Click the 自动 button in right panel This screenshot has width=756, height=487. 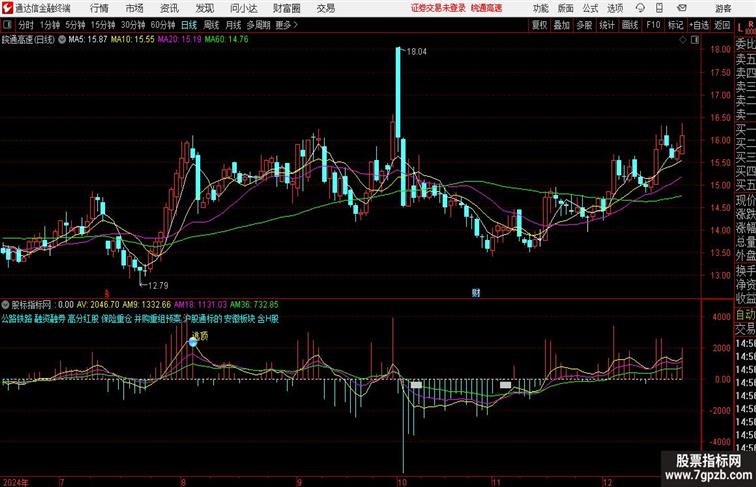(745, 315)
